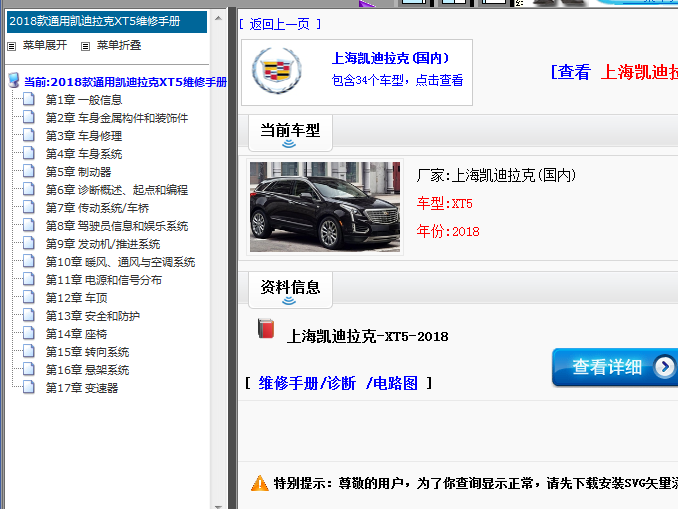This screenshot has width=678, height=509.
Task: Click root node 当前:2018款通用凯迪拉克XT5维修手册
Action: pos(125,82)
